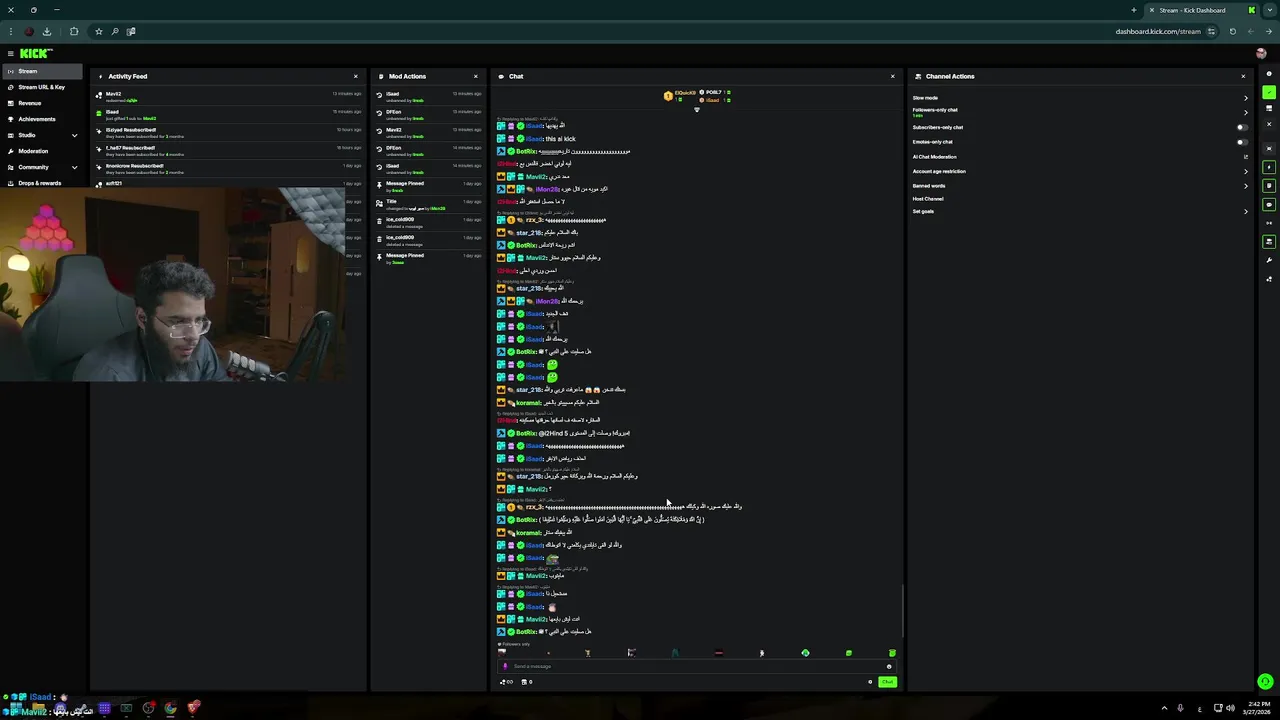
Task: Select the rightmost green cube emote
Action: click(x=892, y=653)
